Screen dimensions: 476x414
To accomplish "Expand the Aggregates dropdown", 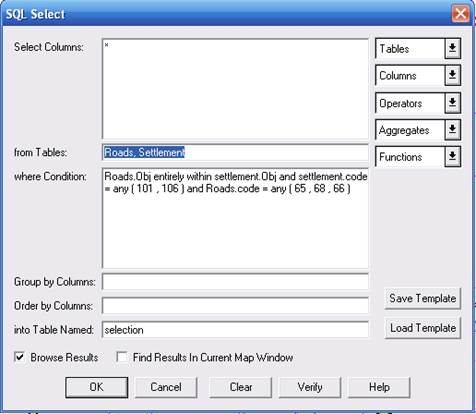I will click(418, 130).
